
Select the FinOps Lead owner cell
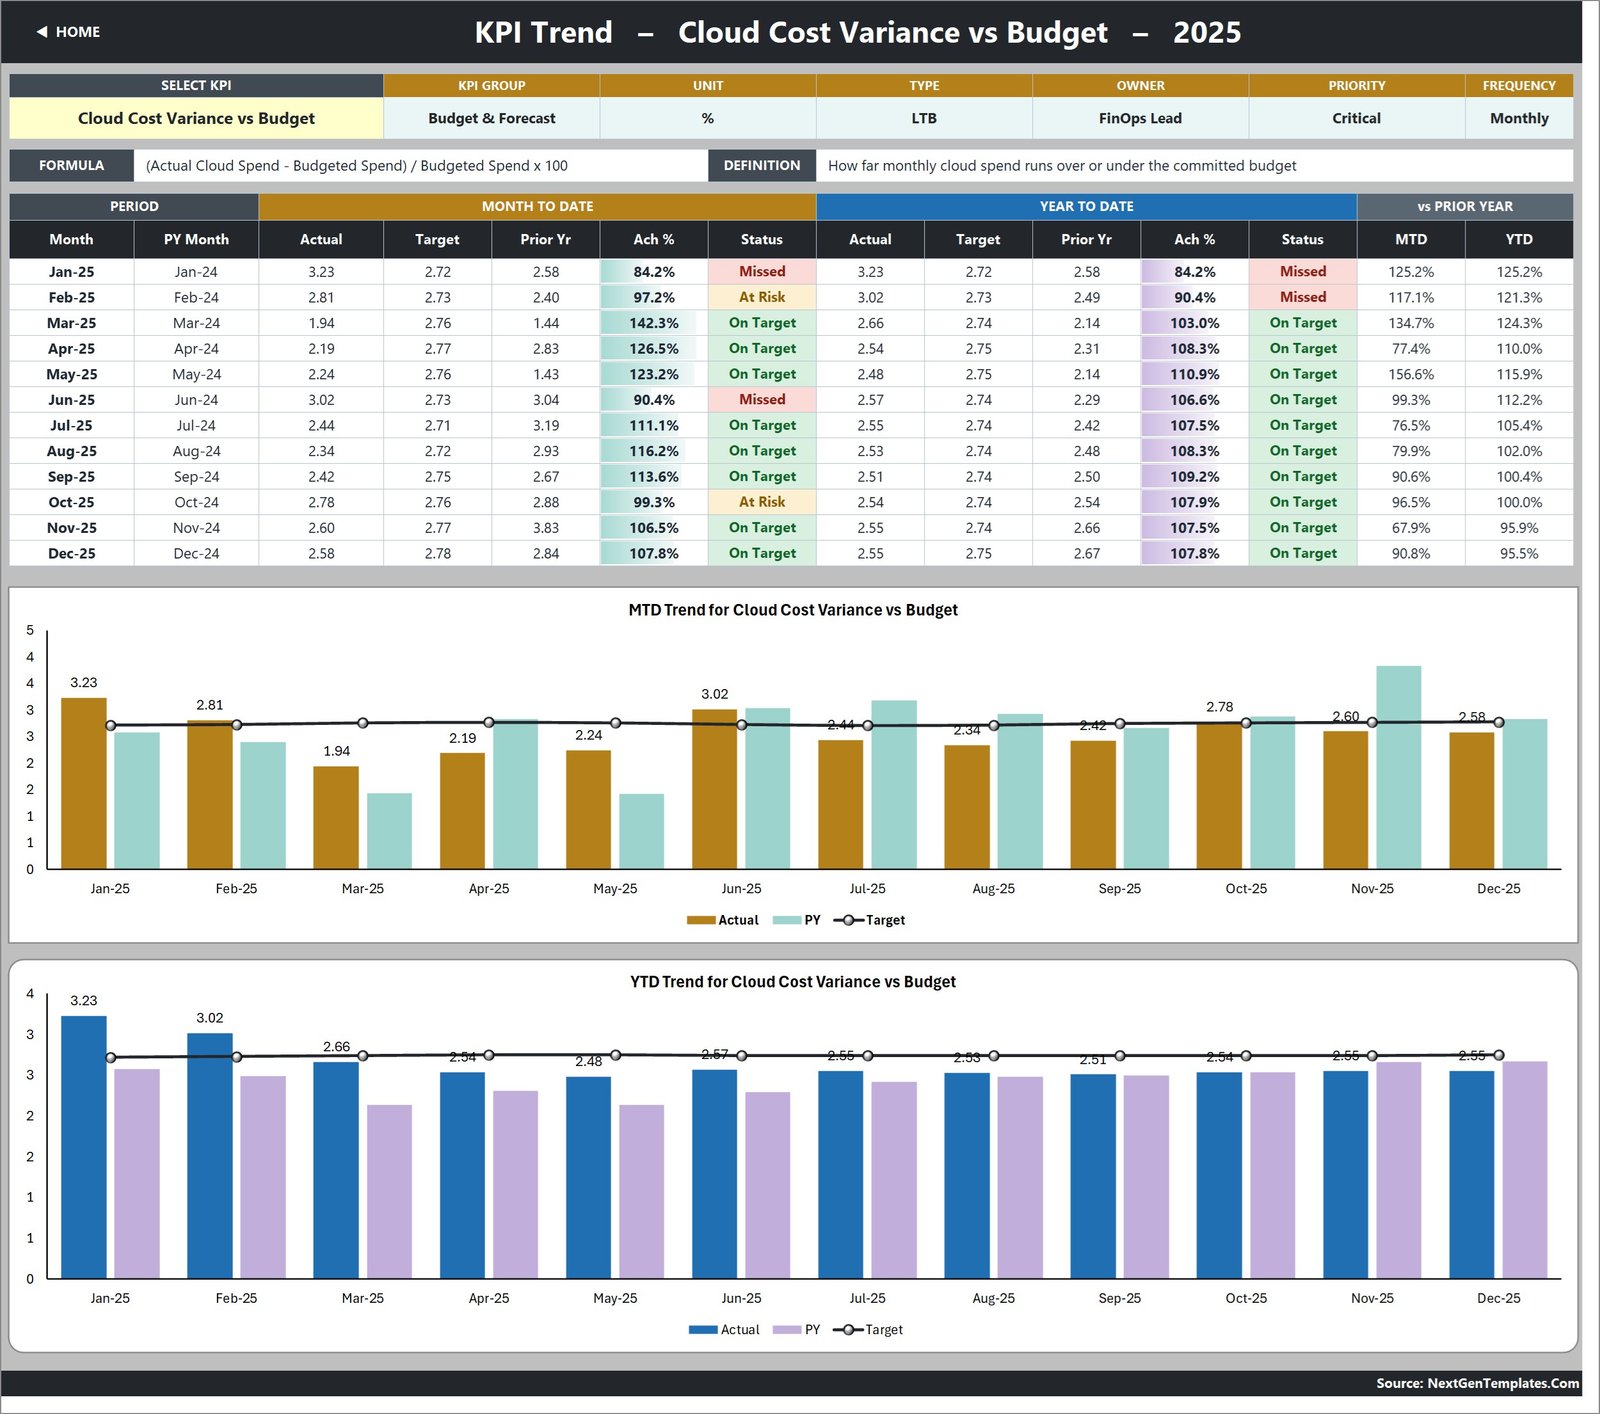(1140, 118)
